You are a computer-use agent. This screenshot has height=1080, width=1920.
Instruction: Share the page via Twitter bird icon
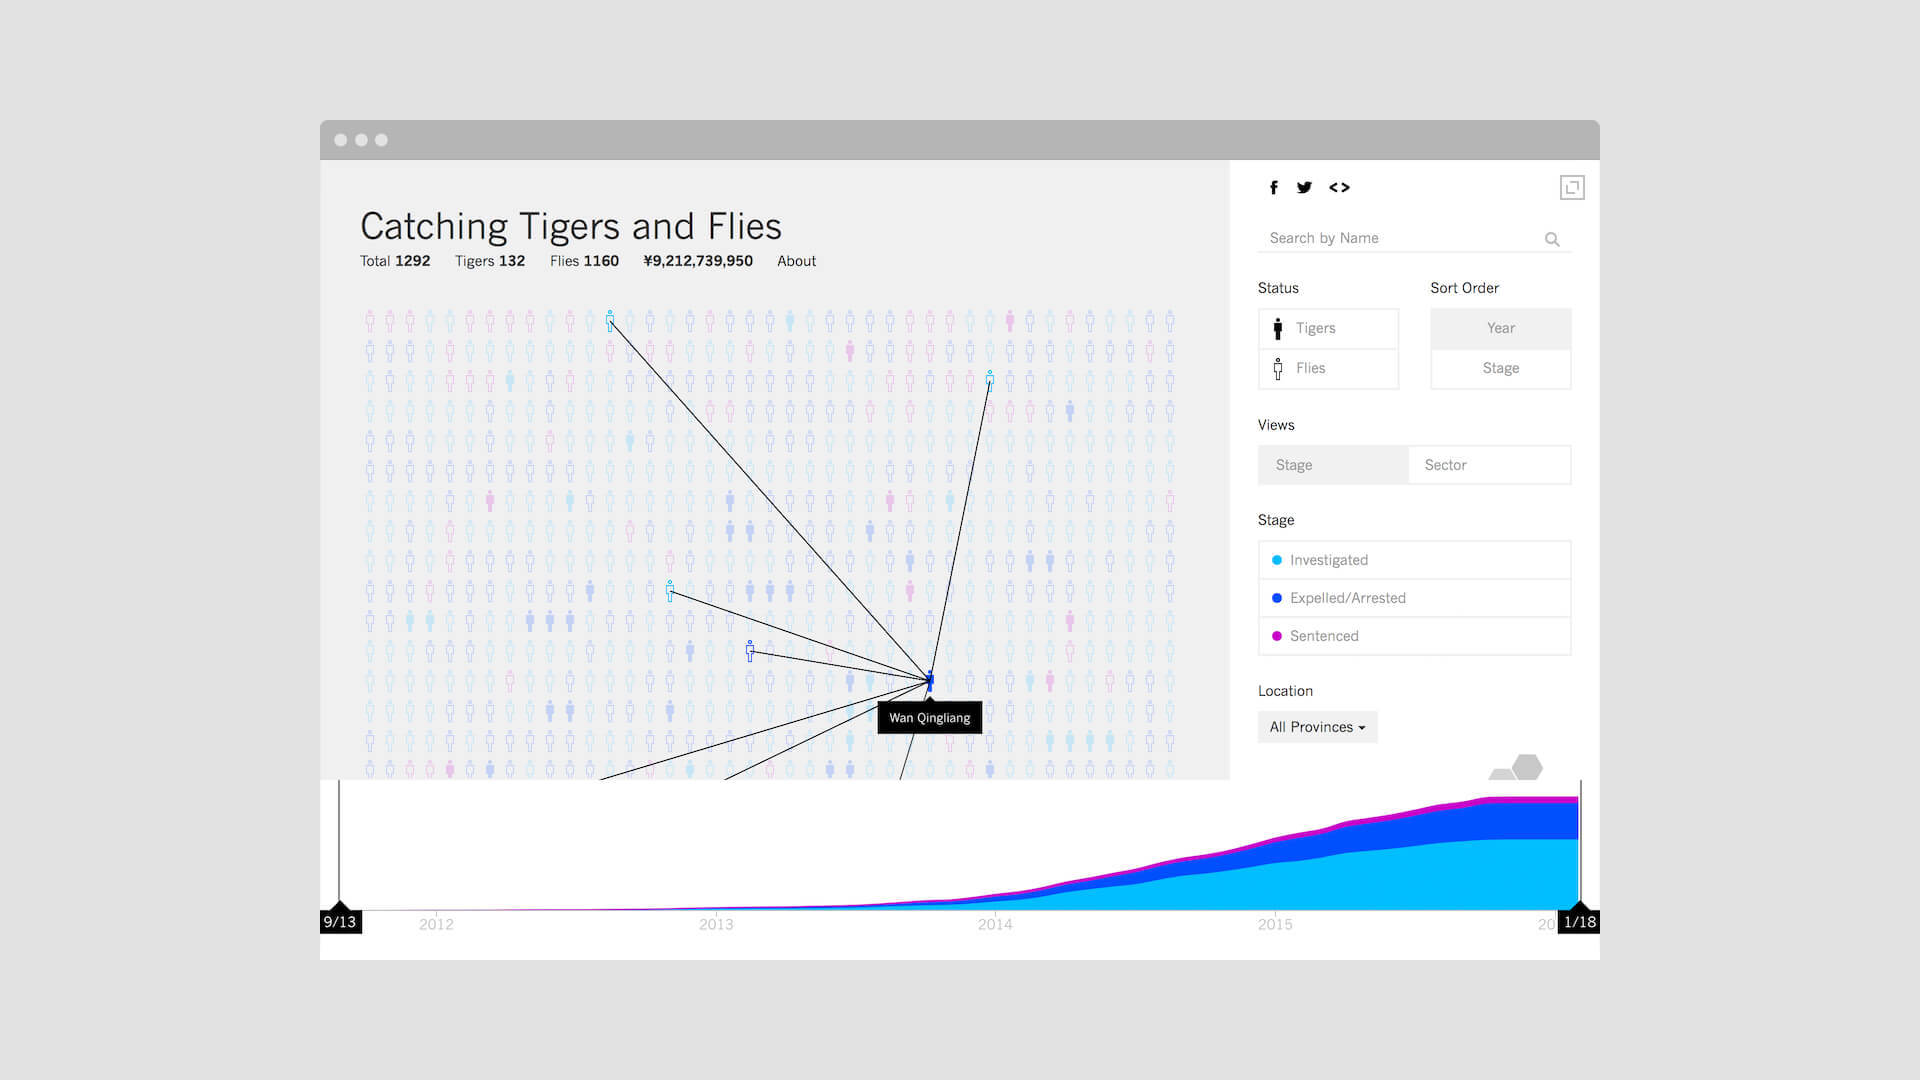pyautogui.click(x=1304, y=187)
